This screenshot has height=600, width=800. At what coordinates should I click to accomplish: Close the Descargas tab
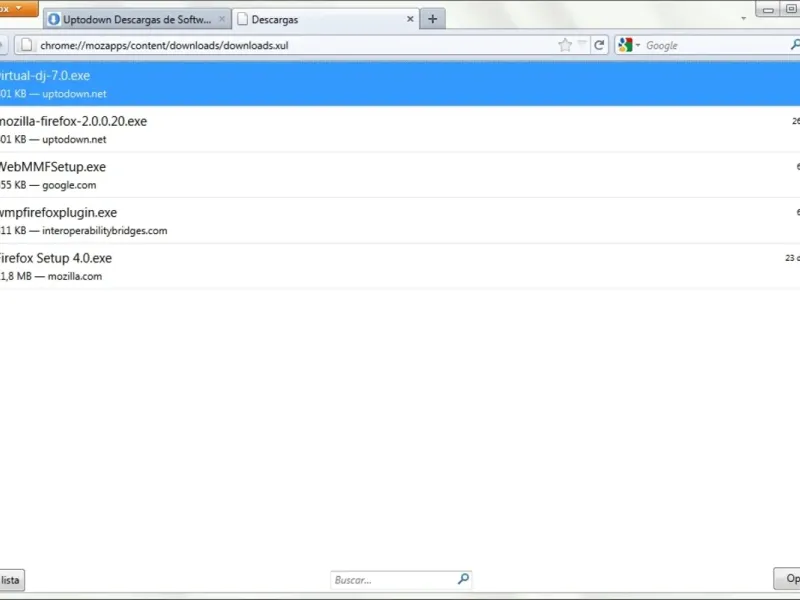[410, 19]
